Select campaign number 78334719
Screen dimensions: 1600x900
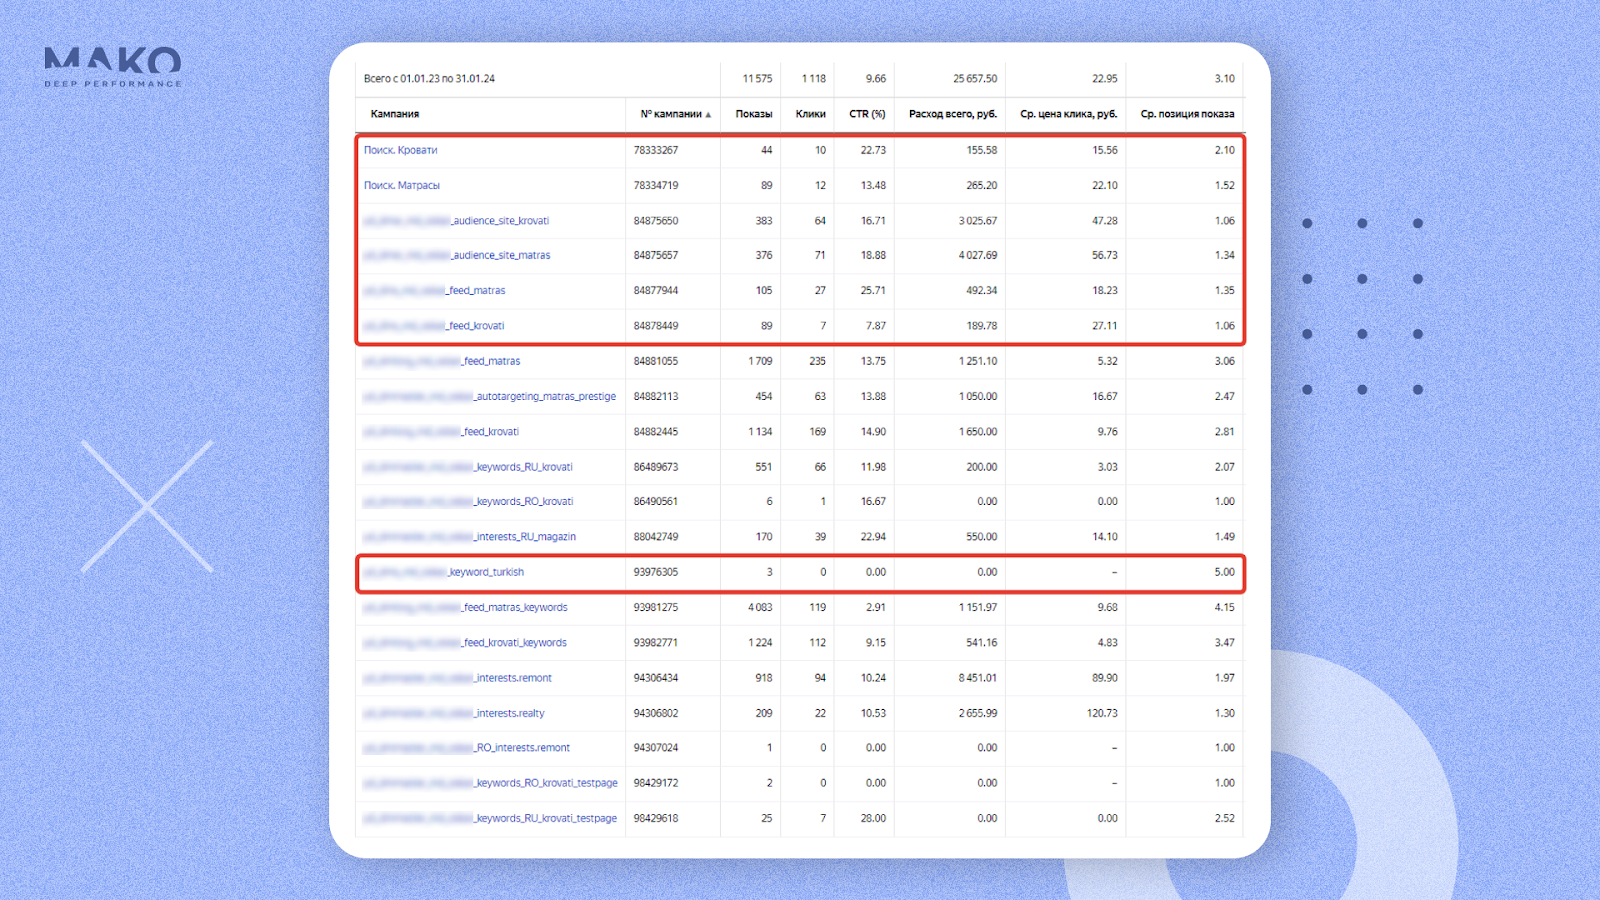[656, 185]
